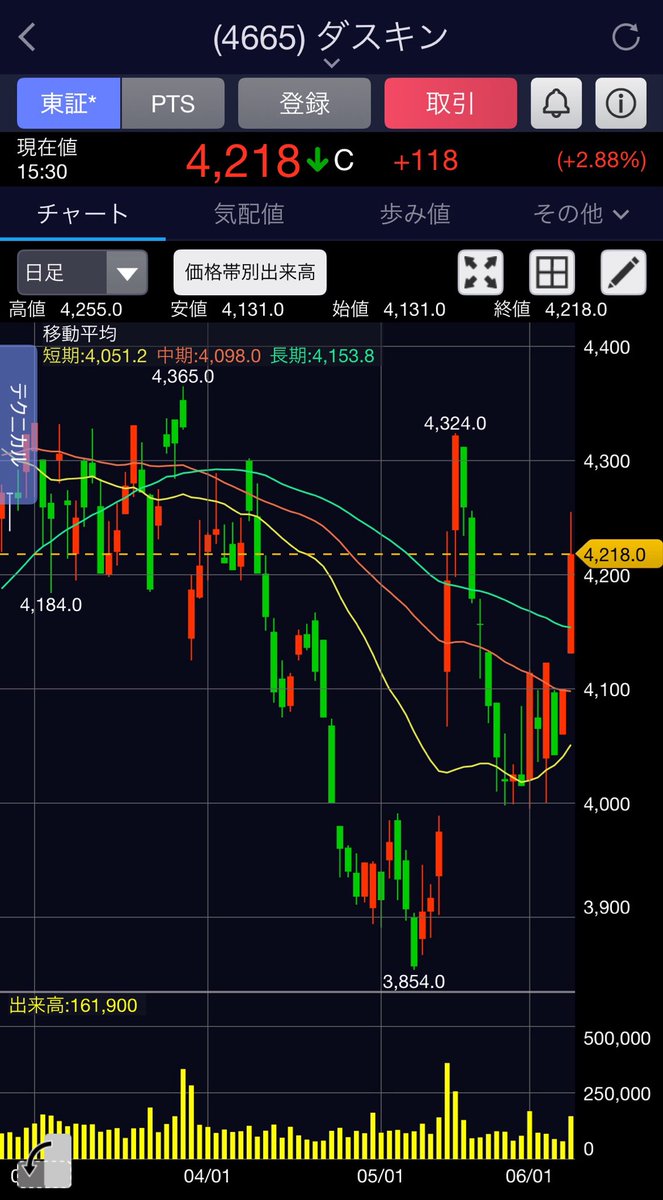The width and height of the screenshot is (663, 1200).
Task: Tap the 06/01 date axis marker
Action: pyautogui.click(x=529, y=1176)
